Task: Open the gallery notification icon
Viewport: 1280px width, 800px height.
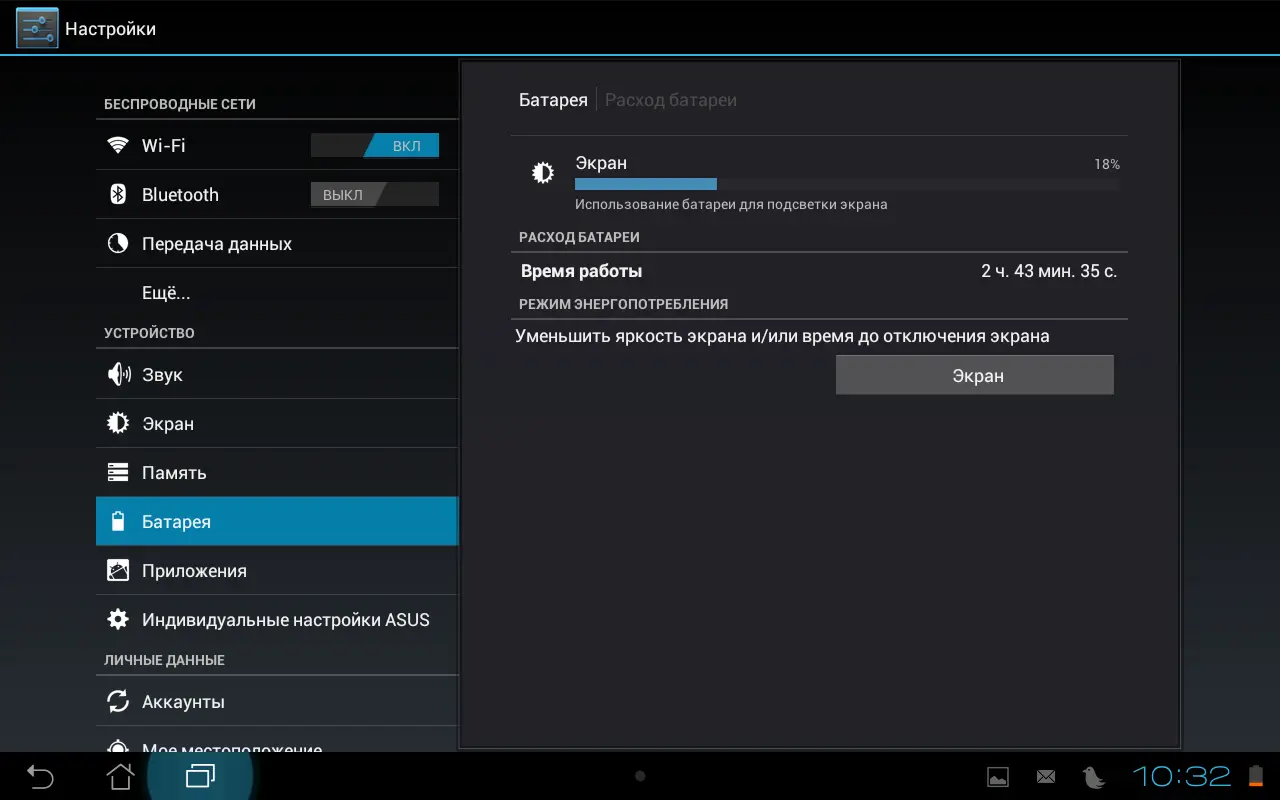Action: click(997, 776)
